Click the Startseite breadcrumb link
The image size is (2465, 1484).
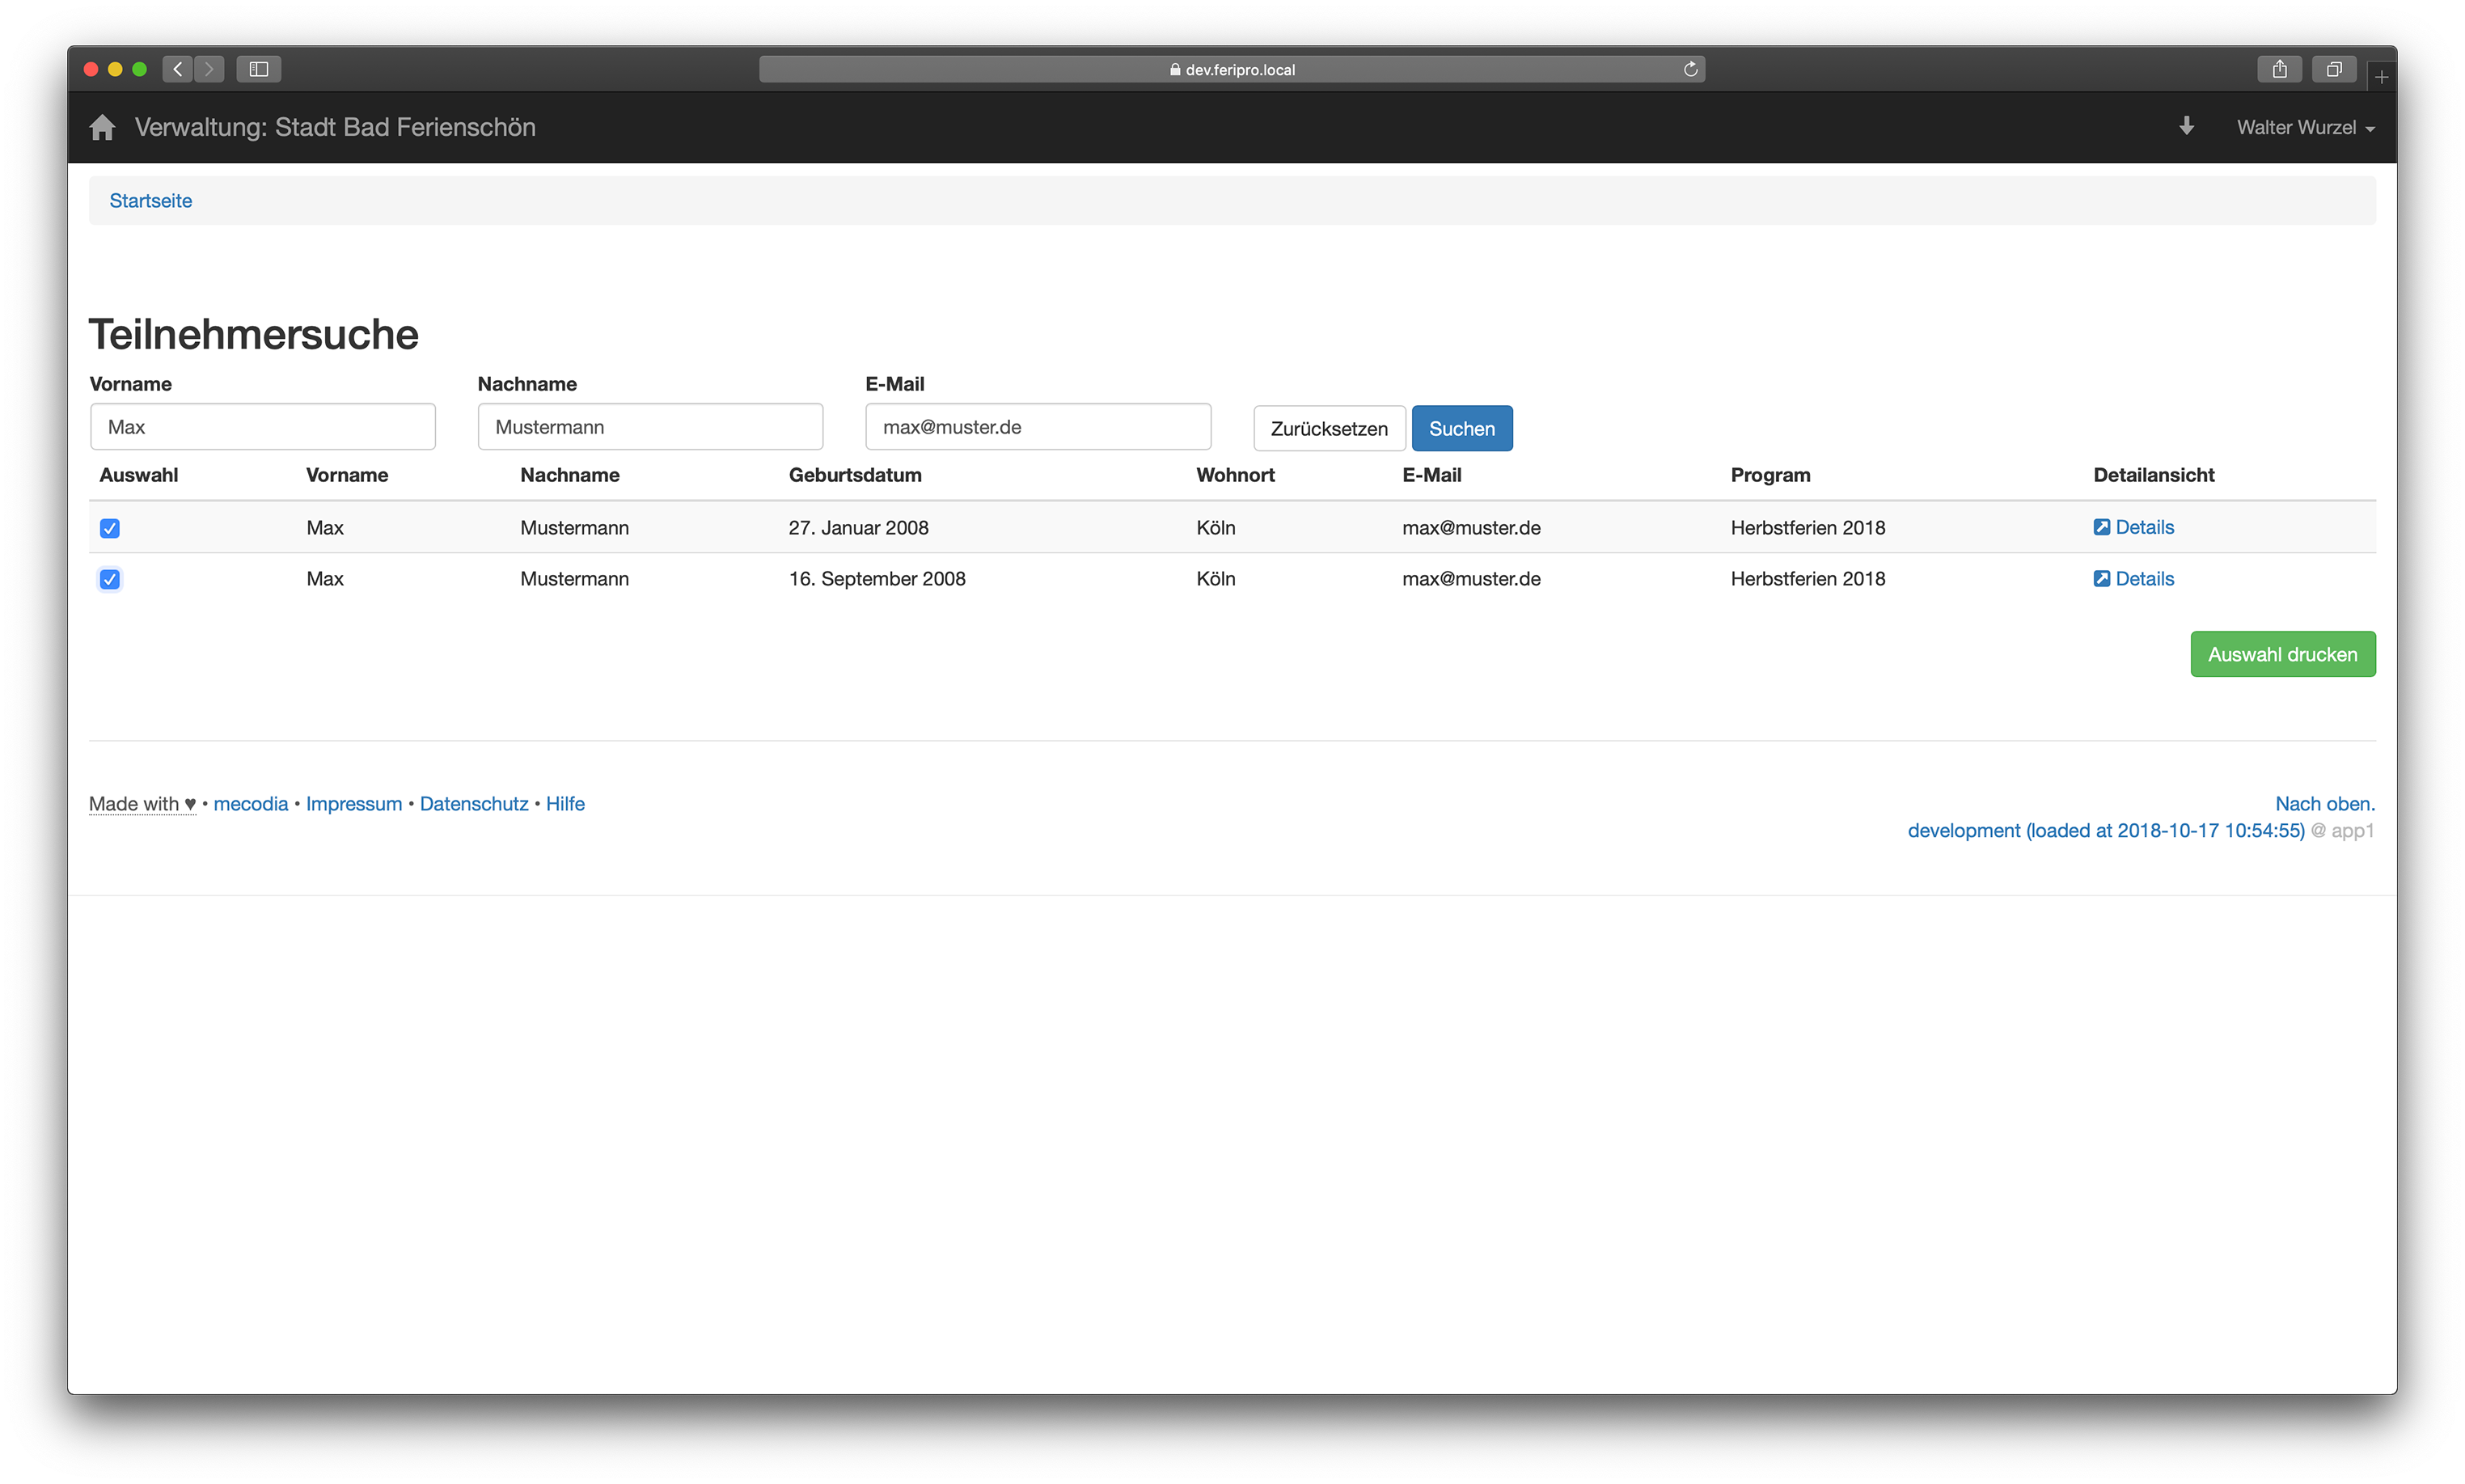click(150, 201)
